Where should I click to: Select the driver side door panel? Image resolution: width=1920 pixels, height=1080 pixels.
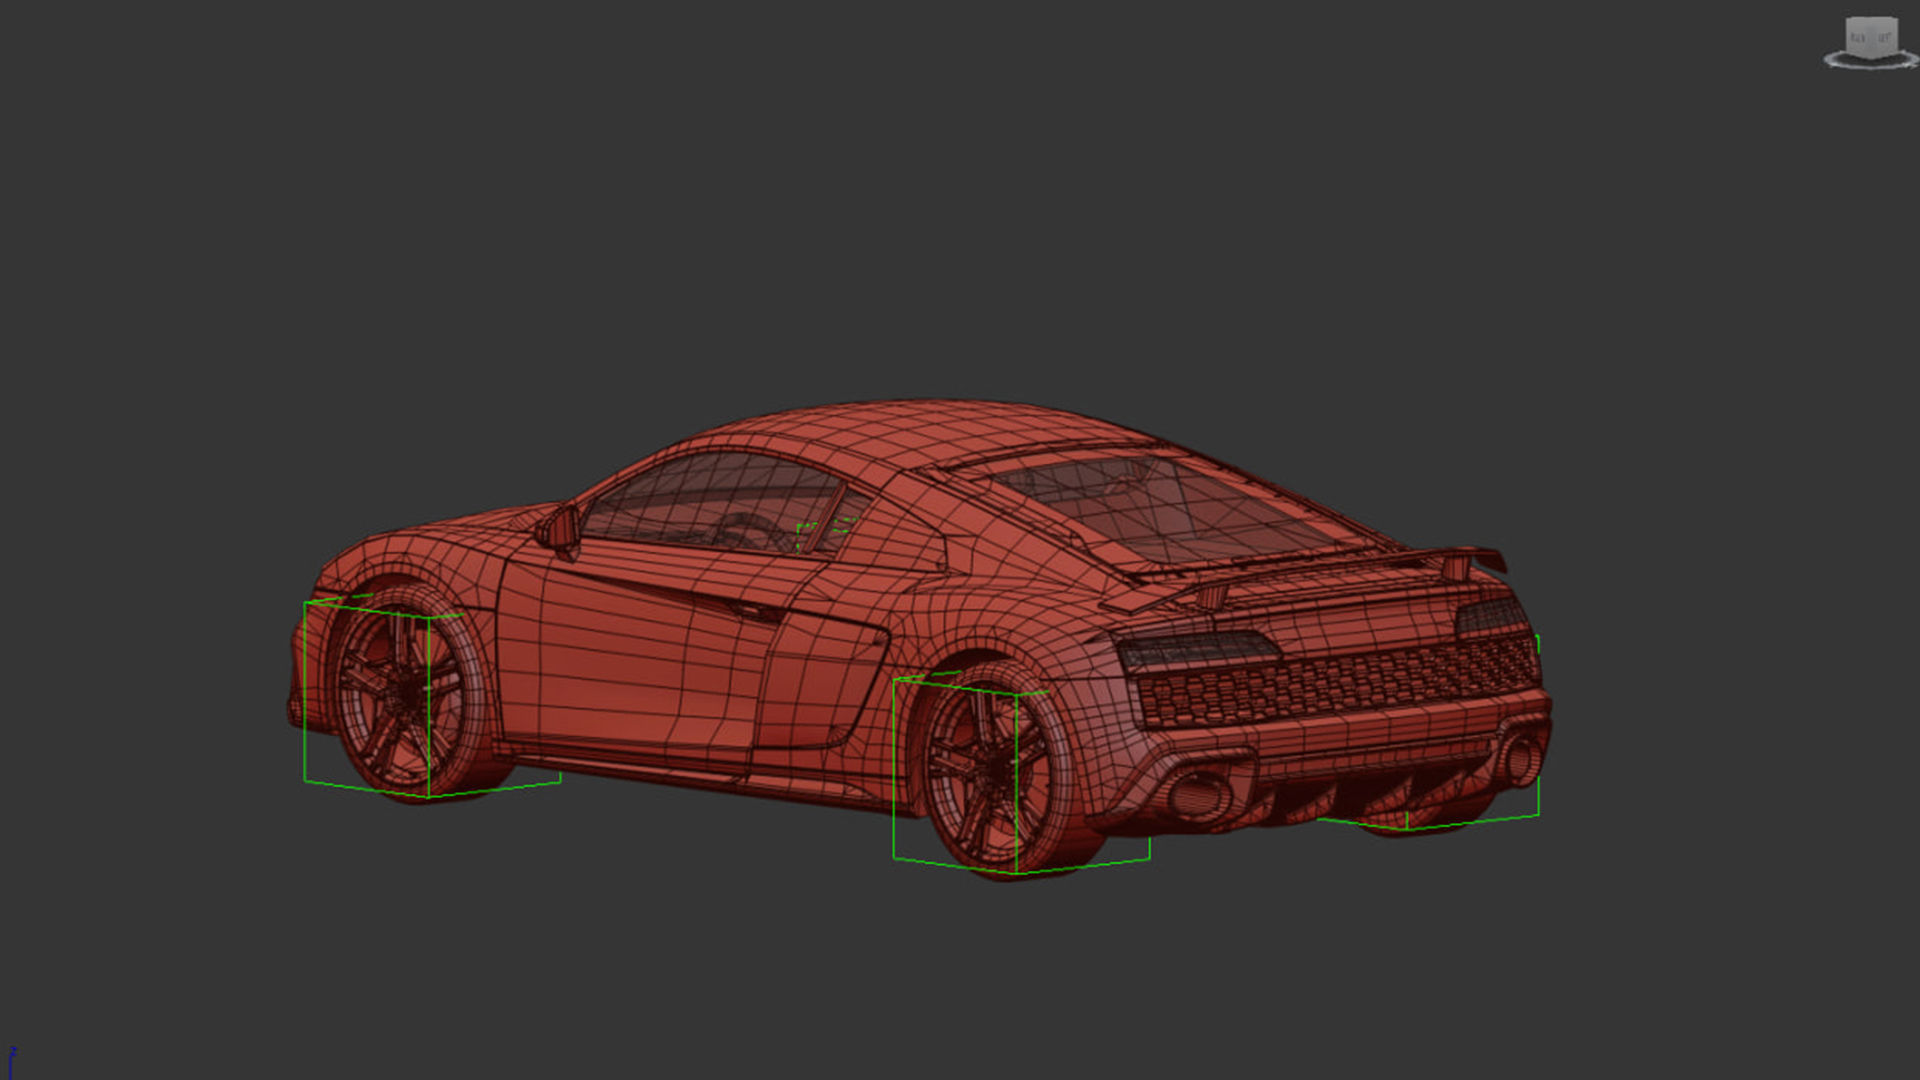pyautogui.click(x=640, y=655)
